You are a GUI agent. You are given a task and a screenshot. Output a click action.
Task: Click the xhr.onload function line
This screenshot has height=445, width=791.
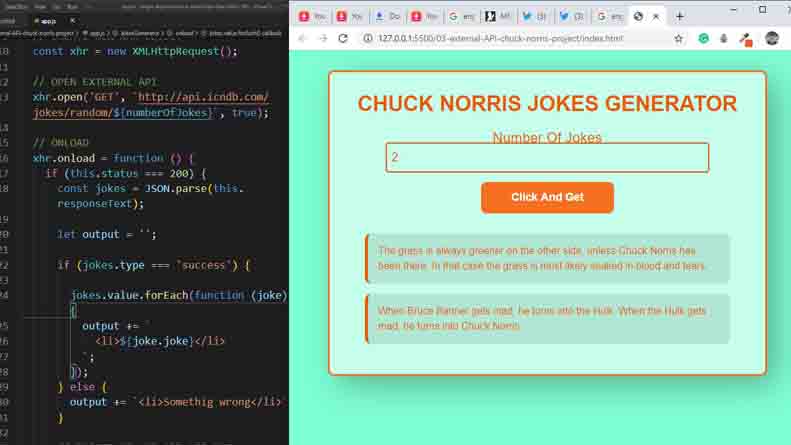point(114,158)
